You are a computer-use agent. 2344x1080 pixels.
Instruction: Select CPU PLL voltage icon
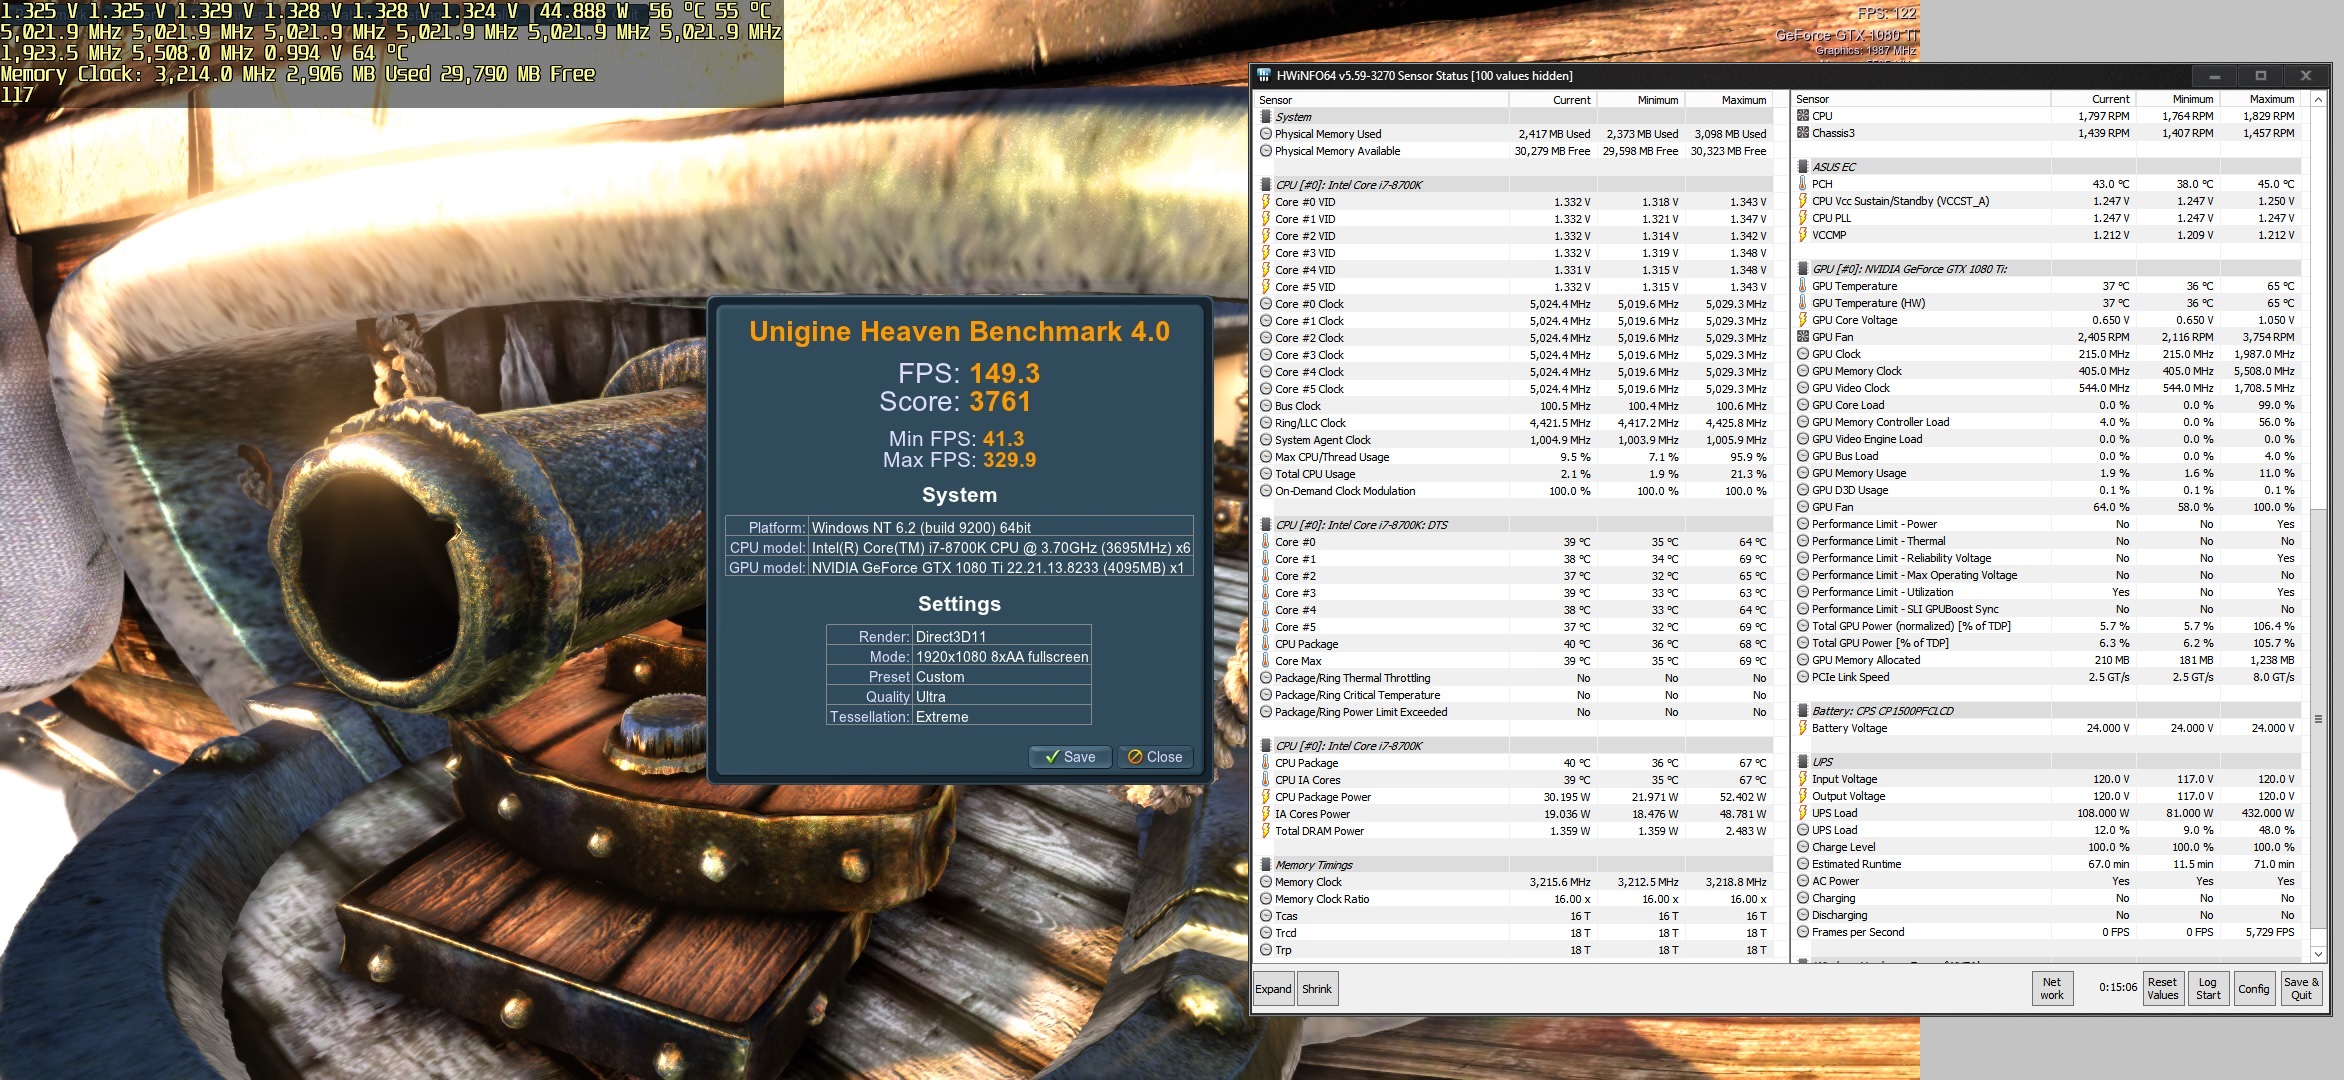pyautogui.click(x=1803, y=218)
